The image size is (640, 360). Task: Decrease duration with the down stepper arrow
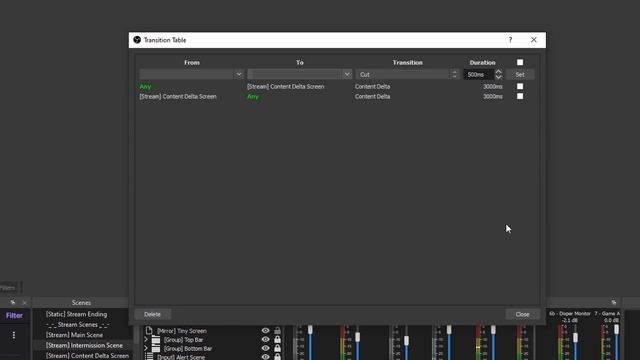[x=498, y=77]
